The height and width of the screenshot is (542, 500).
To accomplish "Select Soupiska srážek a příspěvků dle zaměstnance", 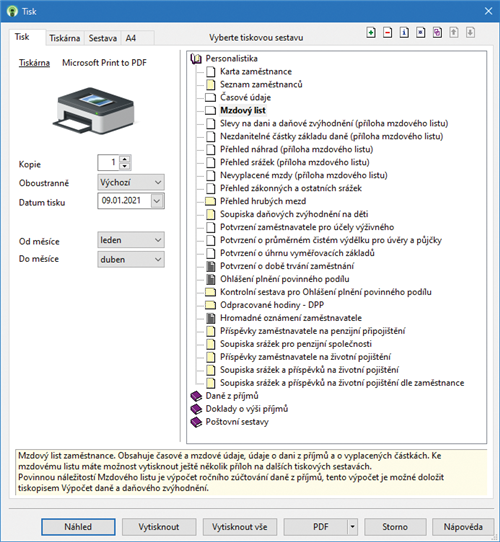I will [x=342, y=383].
